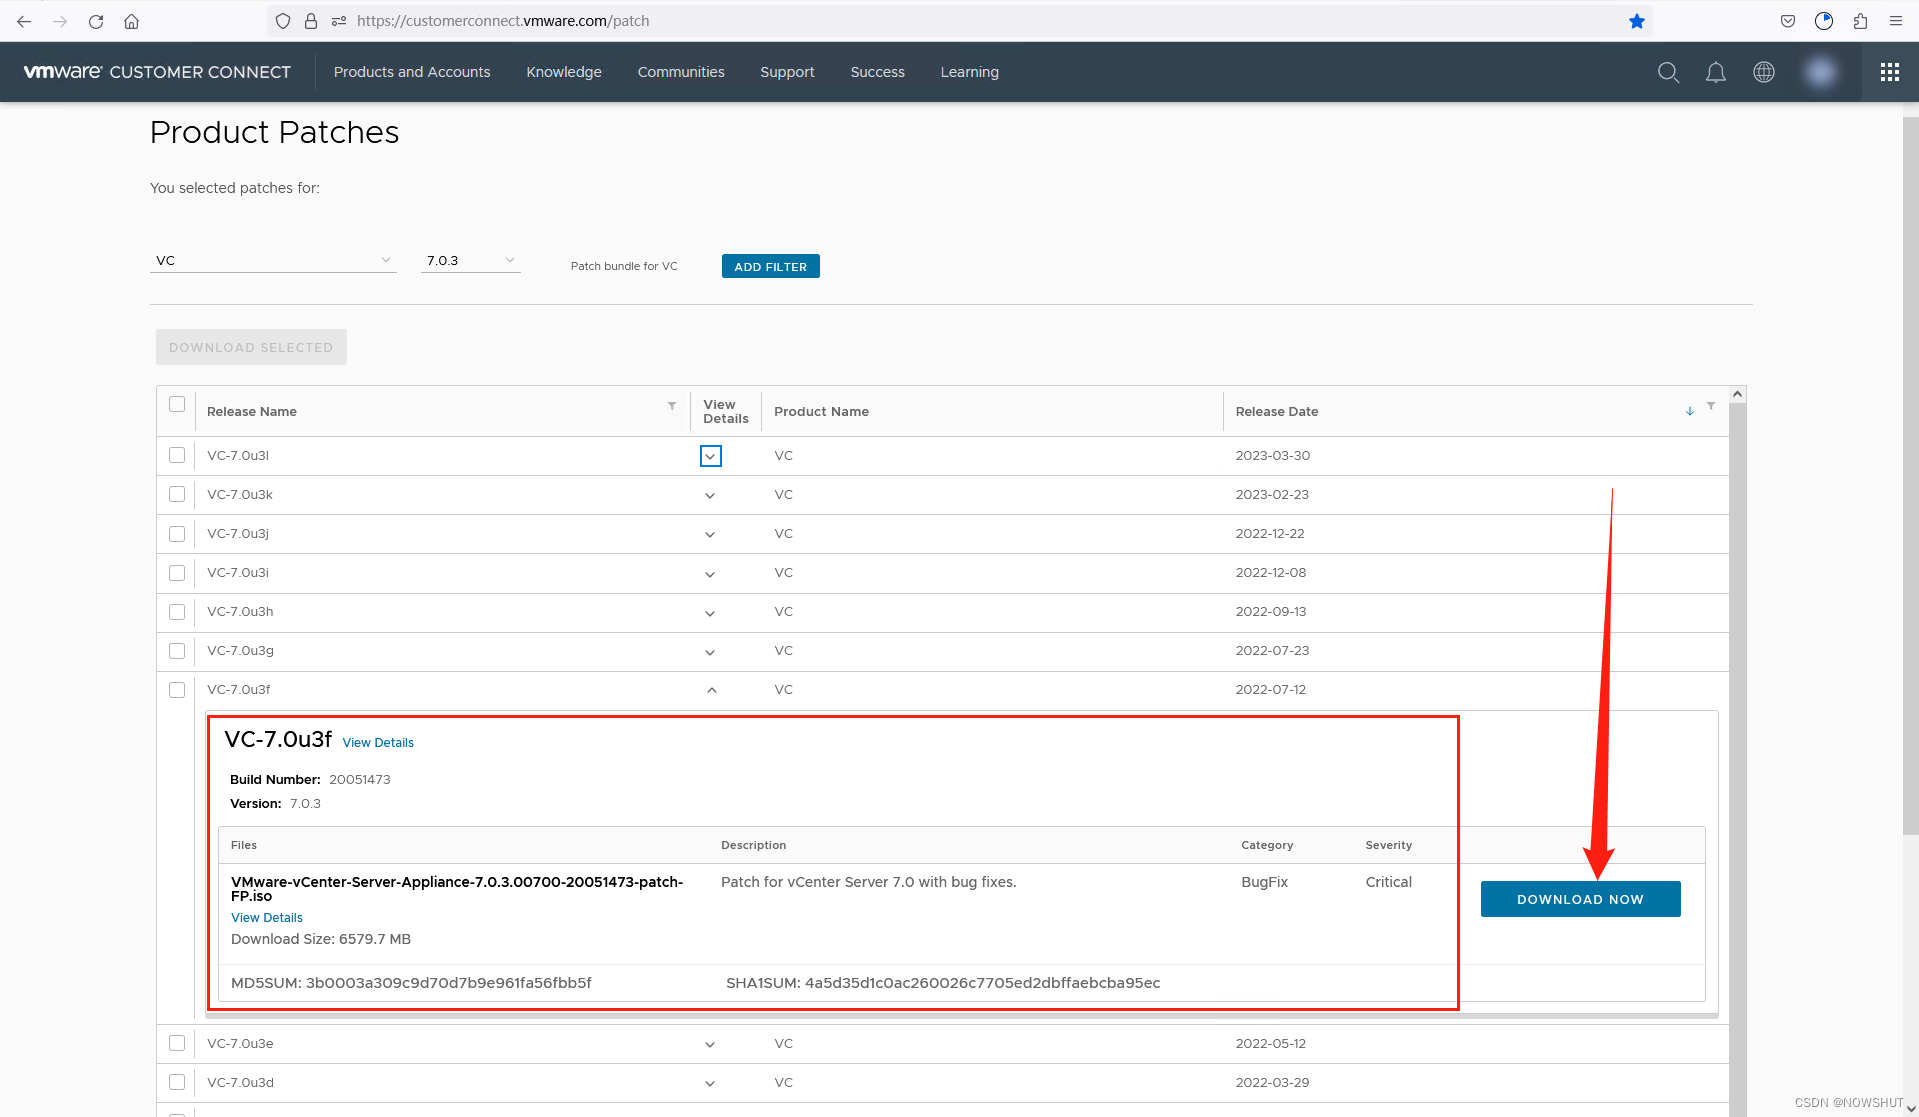1919x1117 pixels.
Task: Check the VC-7.0u3l row checkbox
Action: tap(177, 455)
